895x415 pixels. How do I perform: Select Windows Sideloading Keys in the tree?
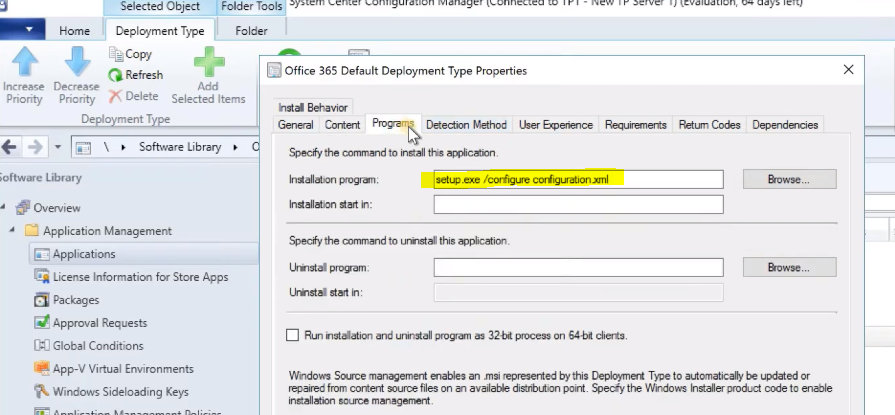[x=120, y=392]
